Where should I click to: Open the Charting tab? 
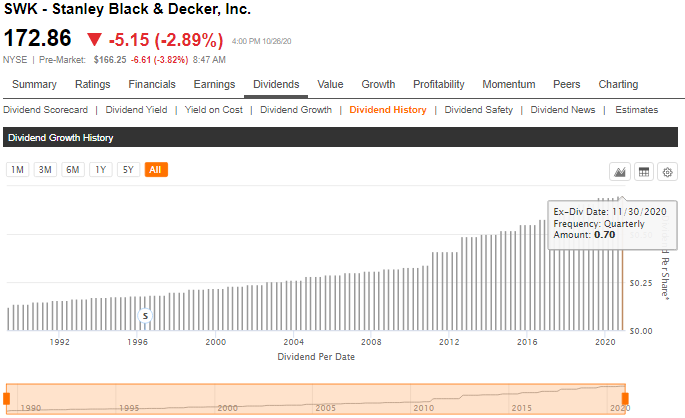[618, 84]
